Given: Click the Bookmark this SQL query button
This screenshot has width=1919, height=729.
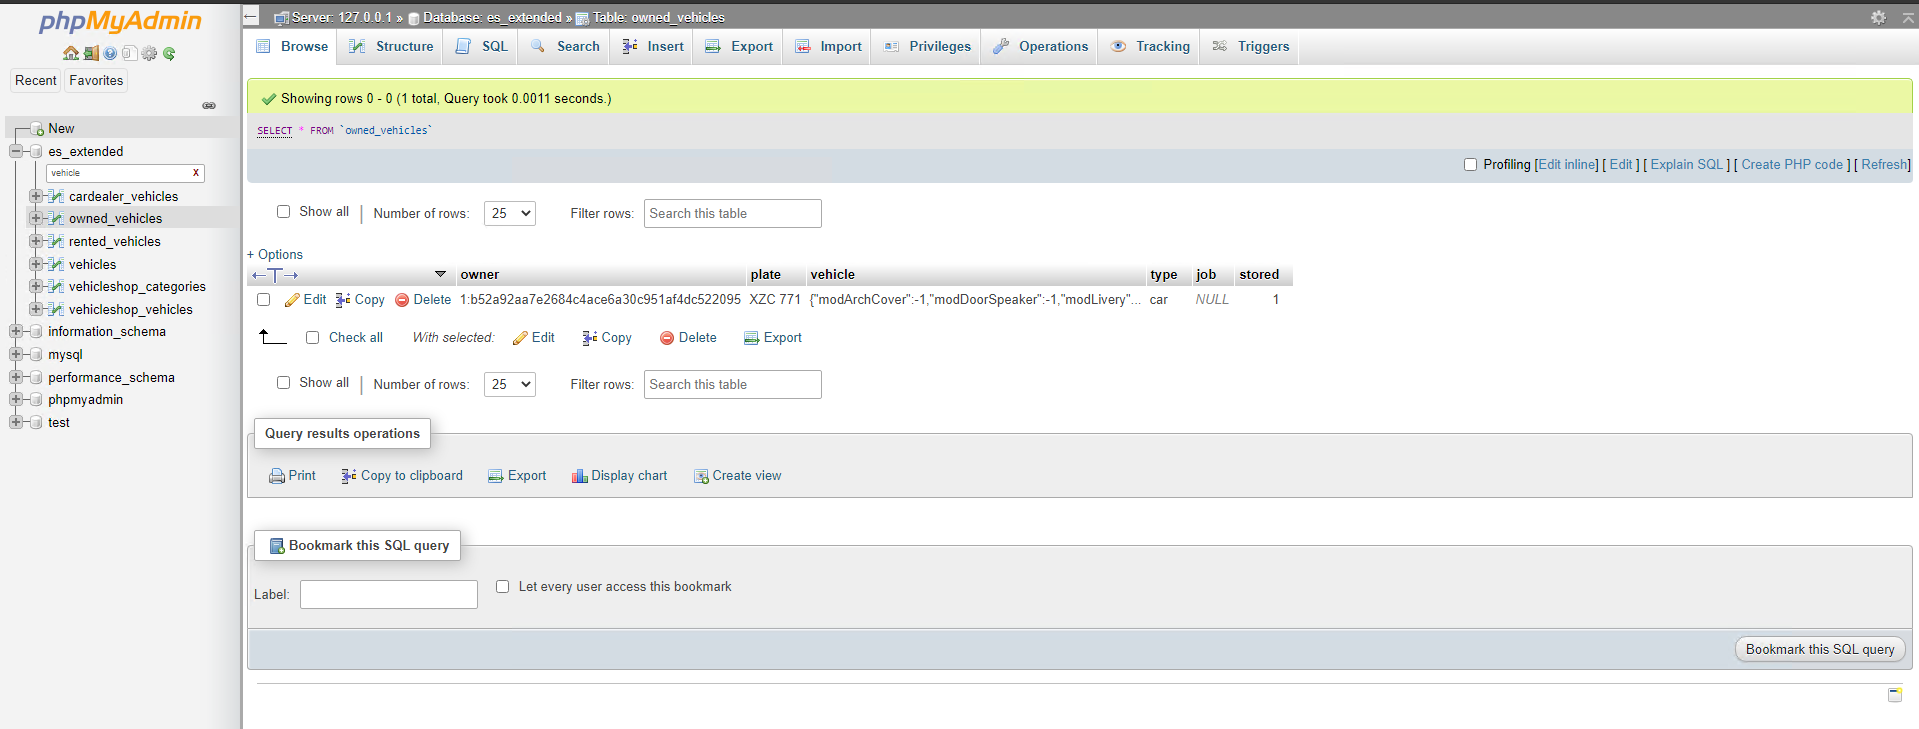Looking at the screenshot, I should tap(1820, 650).
